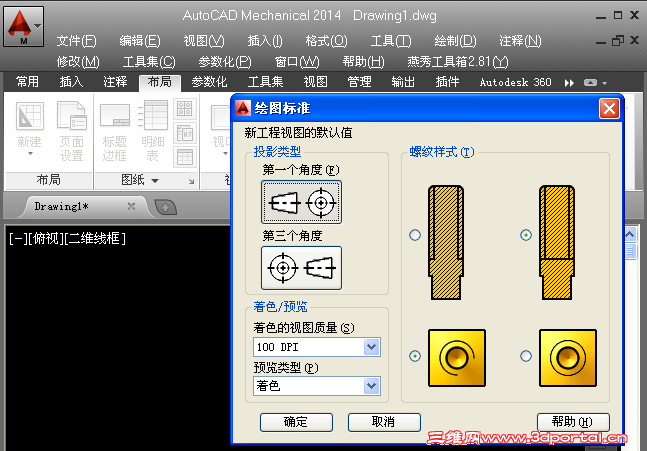The width and height of the screenshot is (647, 451).
Task: Switch to the 注释 ribbon tab
Action: [115, 82]
